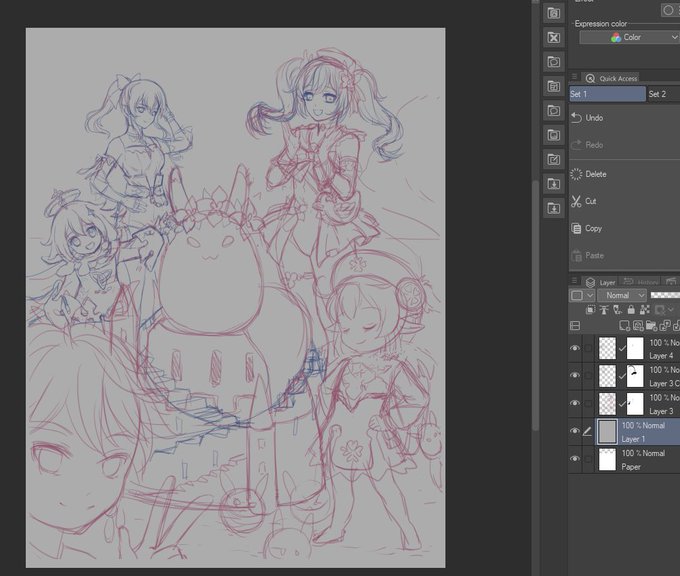Click Lock Transparent Pixels icon
The height and width of the screenshot is (576, 680).
tap(645, 310)
